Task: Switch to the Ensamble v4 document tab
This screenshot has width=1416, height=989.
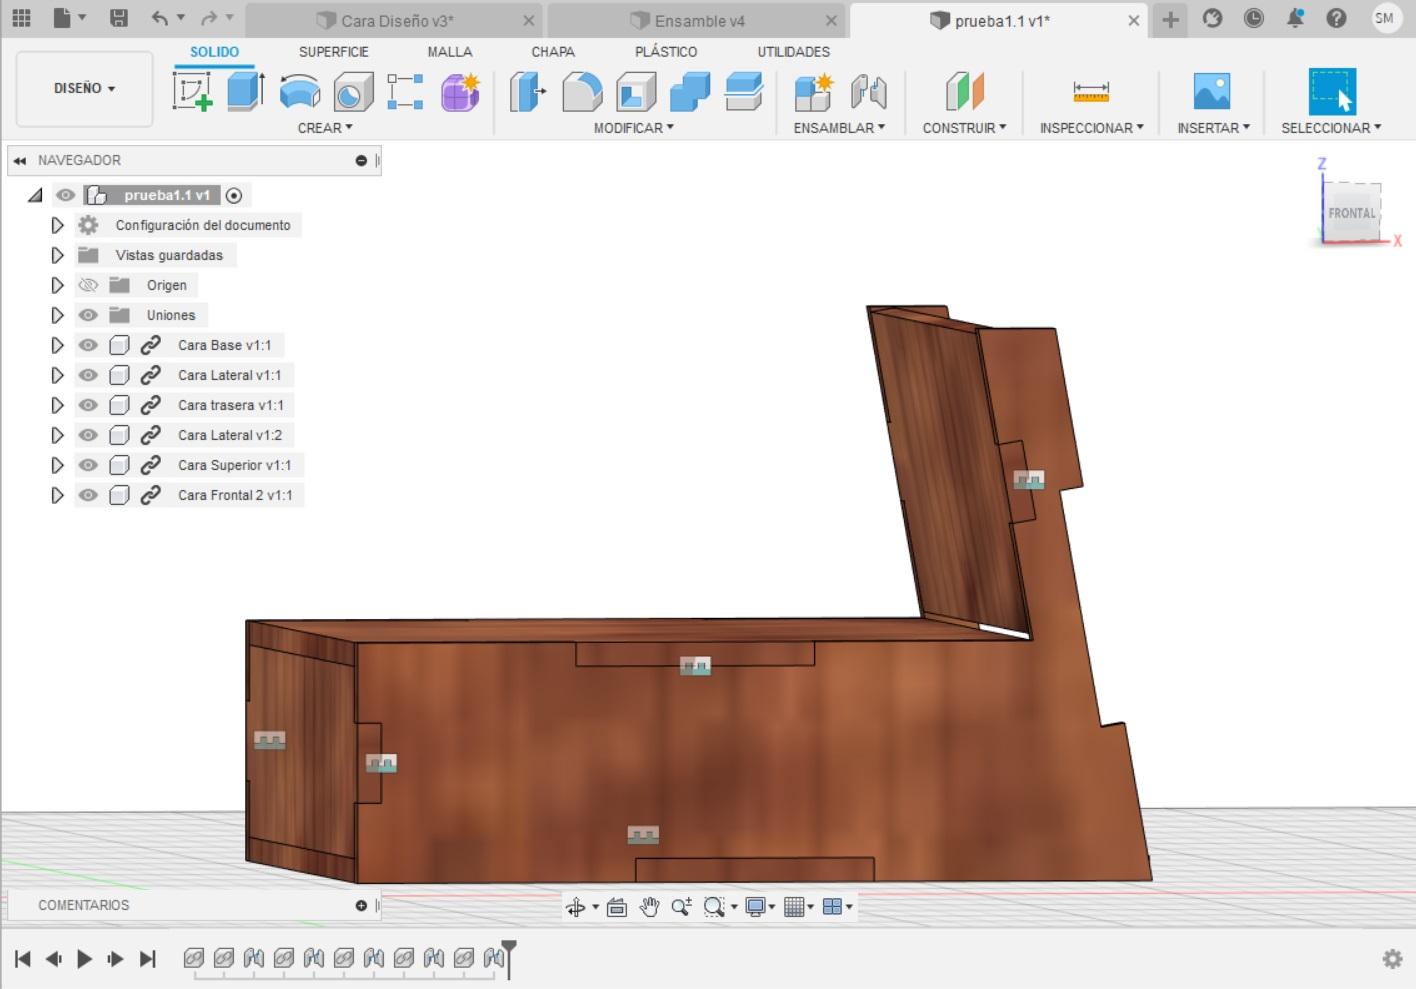Action: 699,21
